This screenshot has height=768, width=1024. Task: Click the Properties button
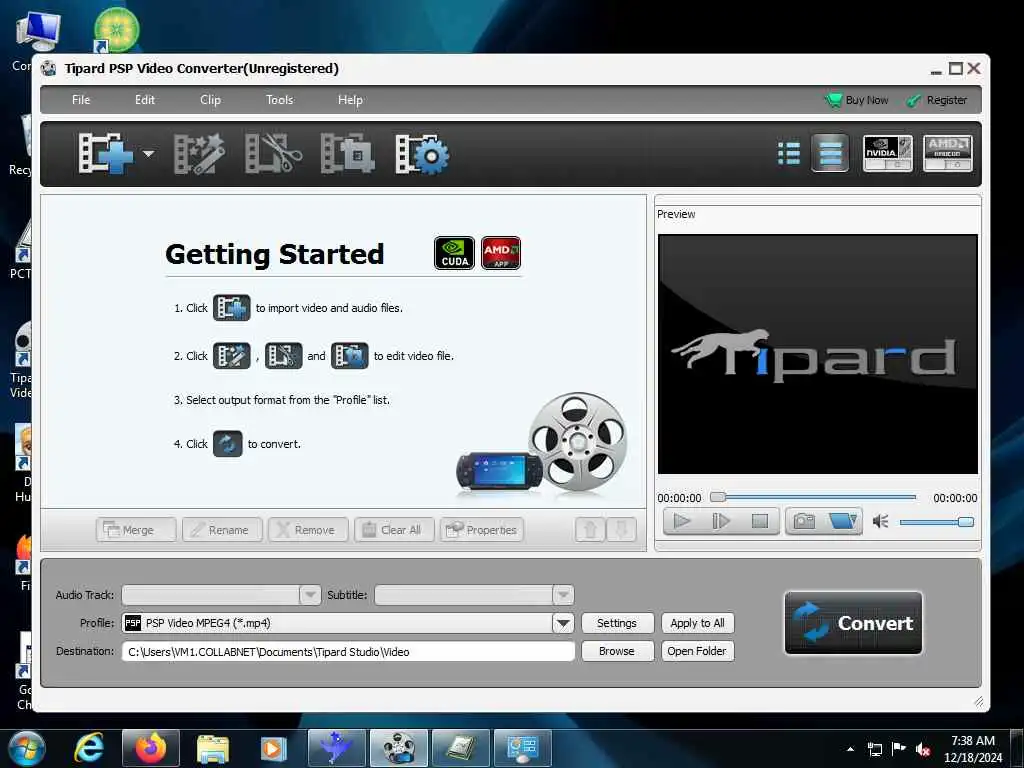click(x=482, y=530)
